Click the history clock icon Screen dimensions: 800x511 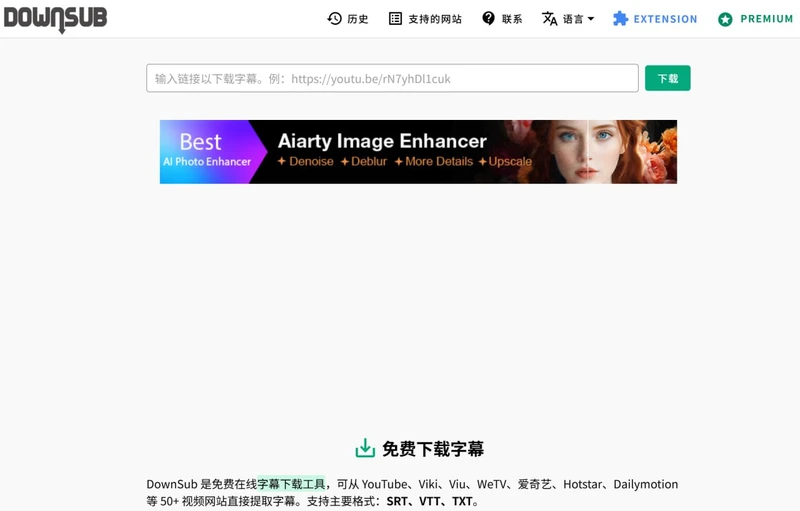335,19
